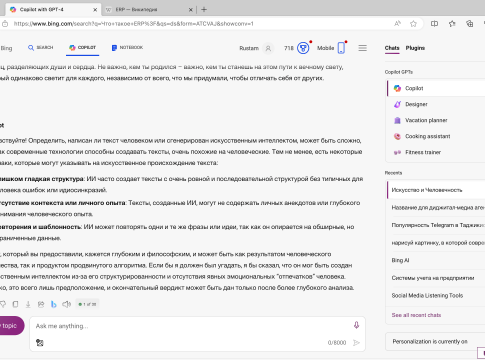This screenshot has width=485, height=360.
Task: Open the Vacation planner GPT
Action: tap(436, 120)
